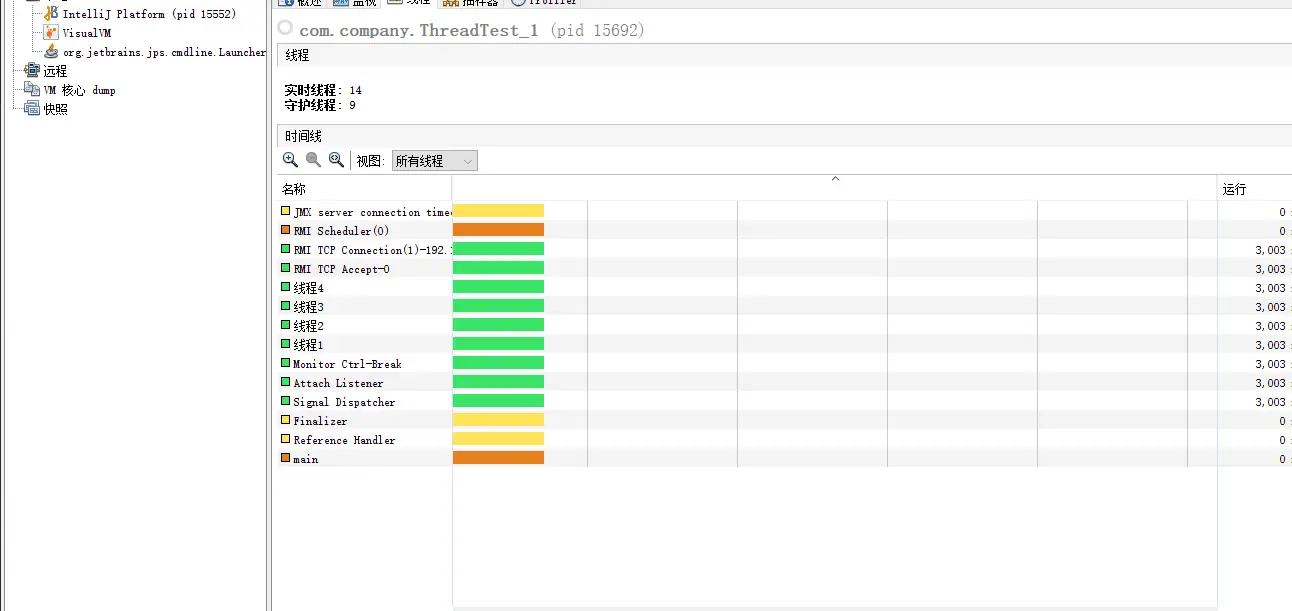Click the running time value for 线程2
The height and width of the screenshot is (611, 1292).
1271,326
